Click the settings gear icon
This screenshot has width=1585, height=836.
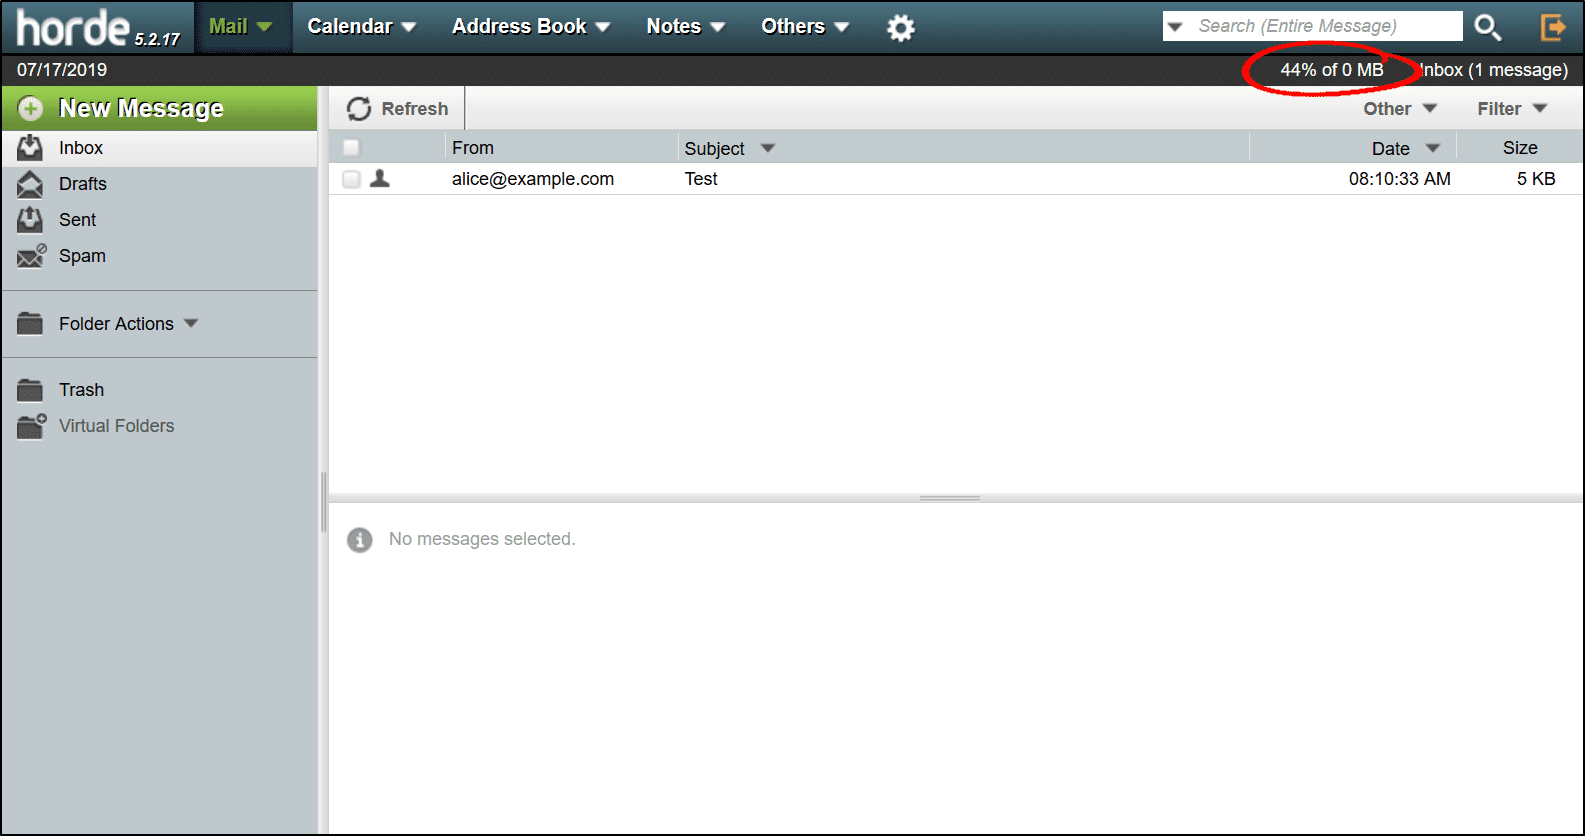click(900, 28)
